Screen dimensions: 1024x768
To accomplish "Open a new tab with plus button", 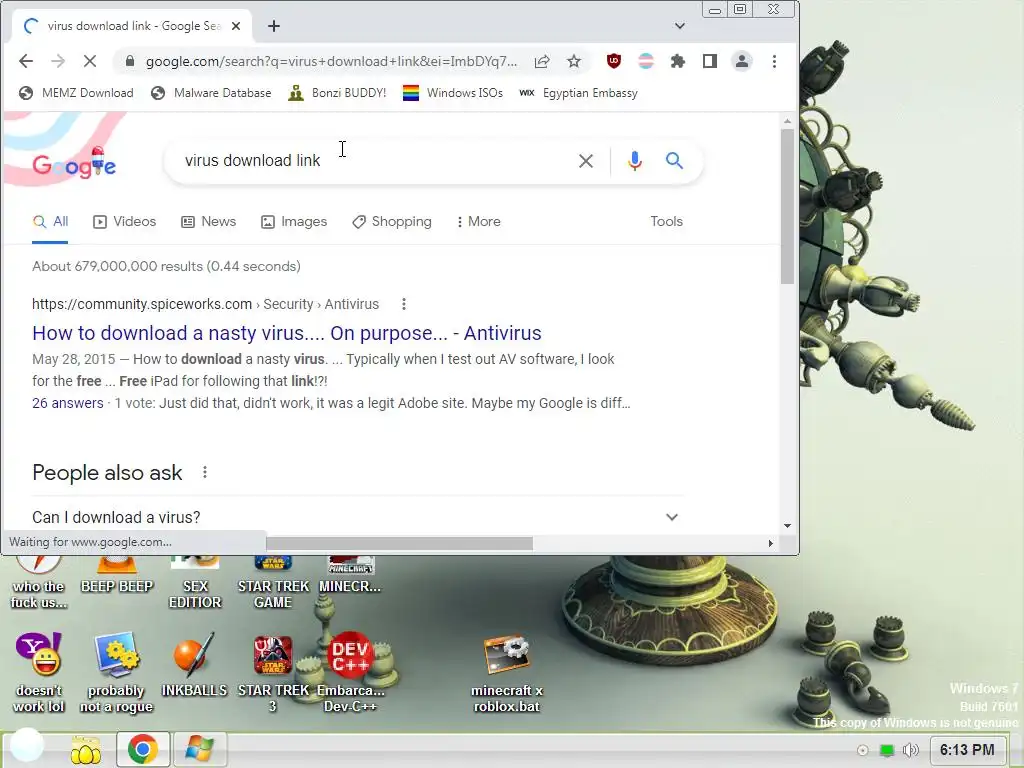I will (274, 26).
